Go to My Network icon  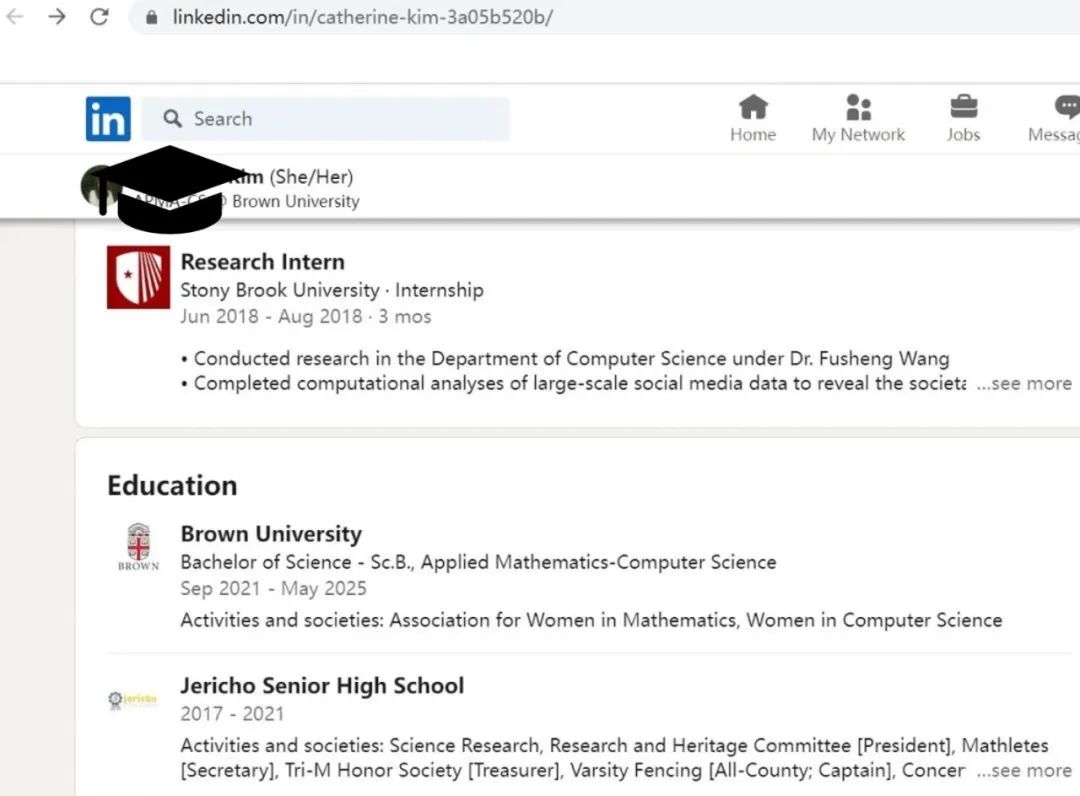(x=858, y=107)
